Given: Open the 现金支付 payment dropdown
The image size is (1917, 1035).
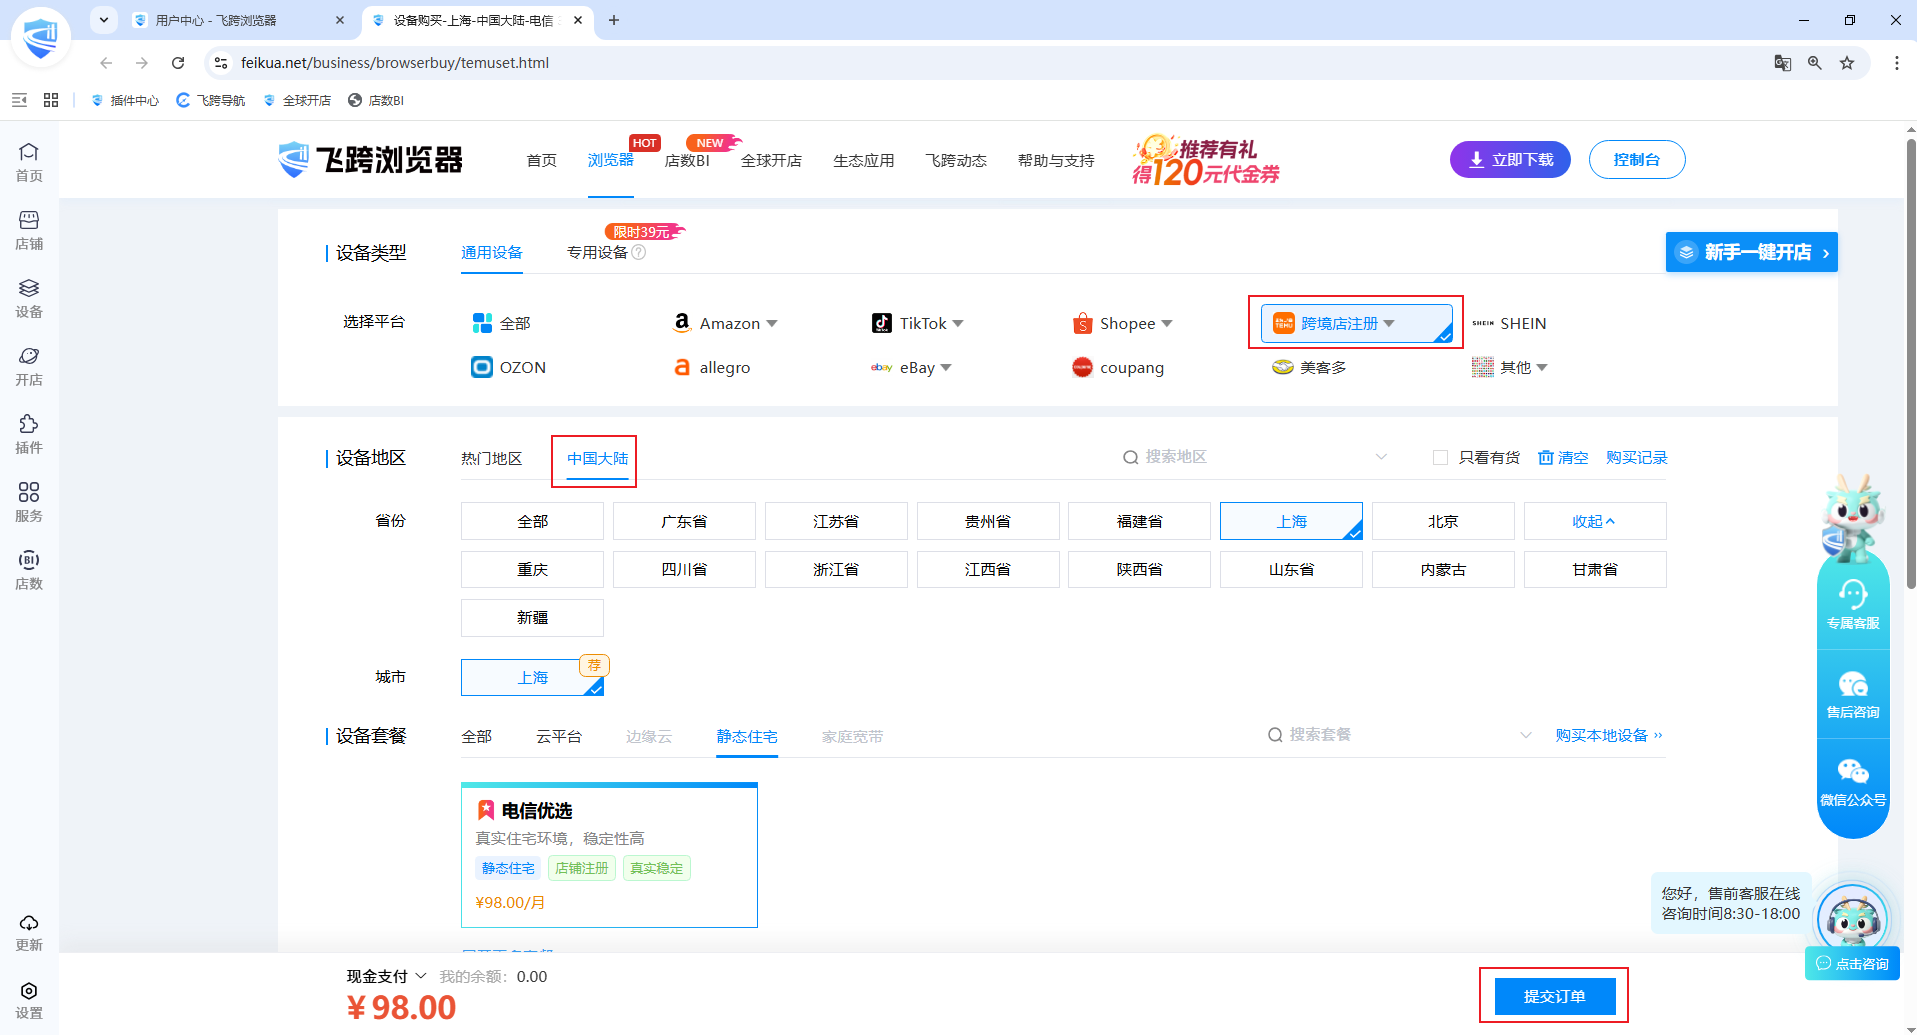Looking at the screenshot, I should (387, 976).
